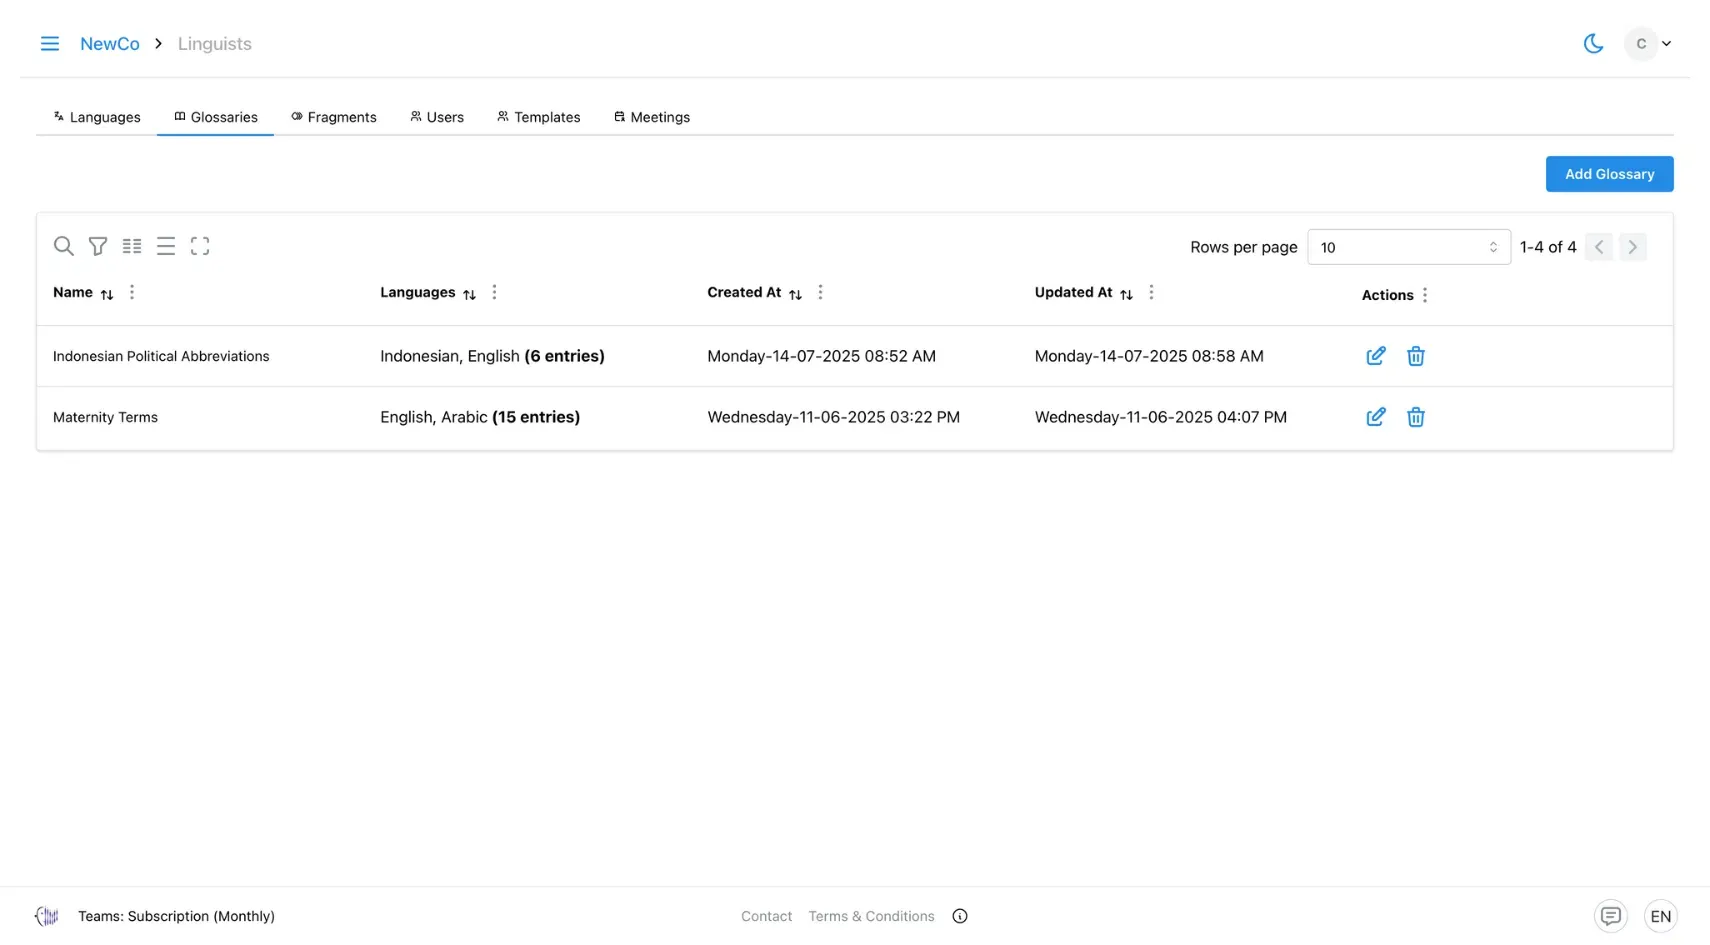Open the hamburger navigation menu
Screen dimensions: 1710x945
49,44
